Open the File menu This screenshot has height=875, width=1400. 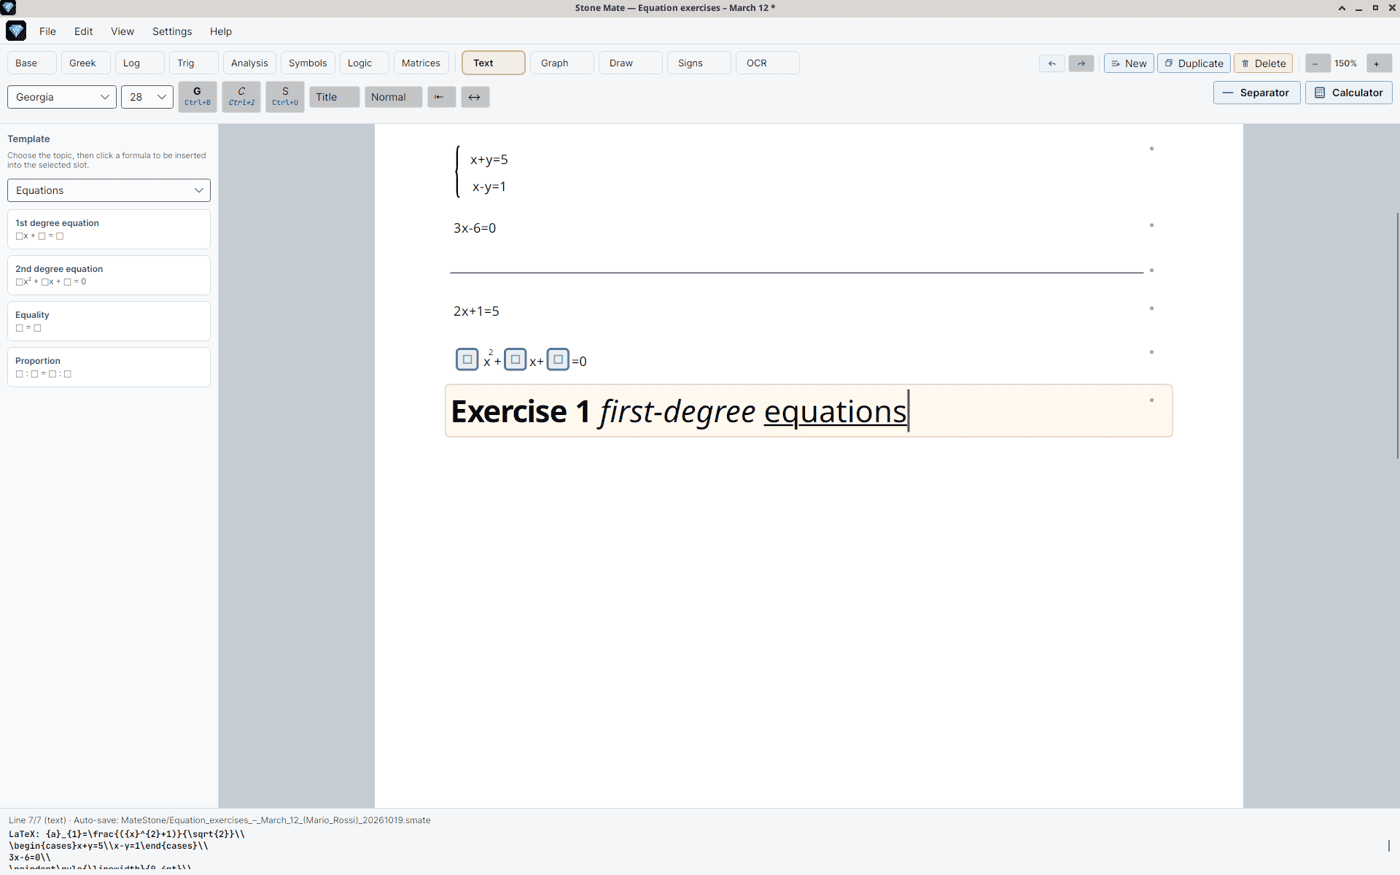tap(47, 31)
